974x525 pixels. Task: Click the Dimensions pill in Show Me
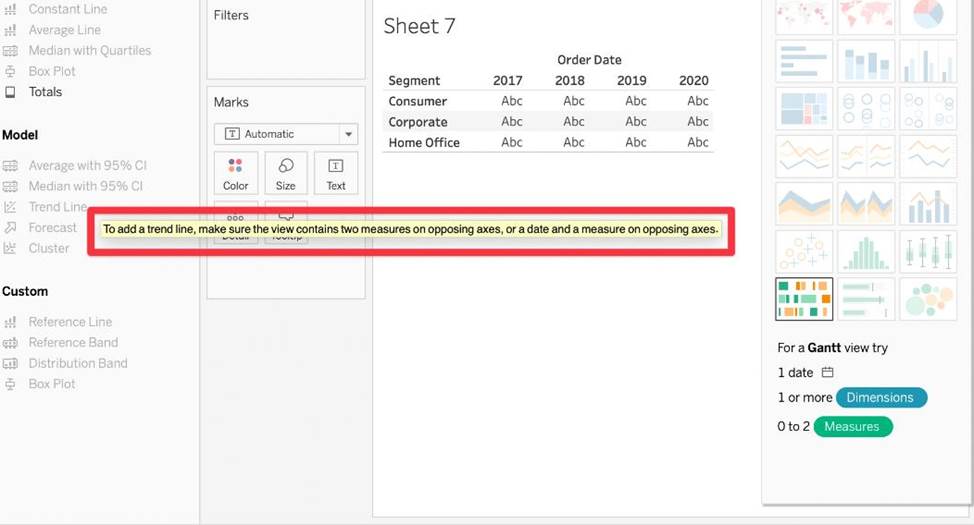[880, 398]
